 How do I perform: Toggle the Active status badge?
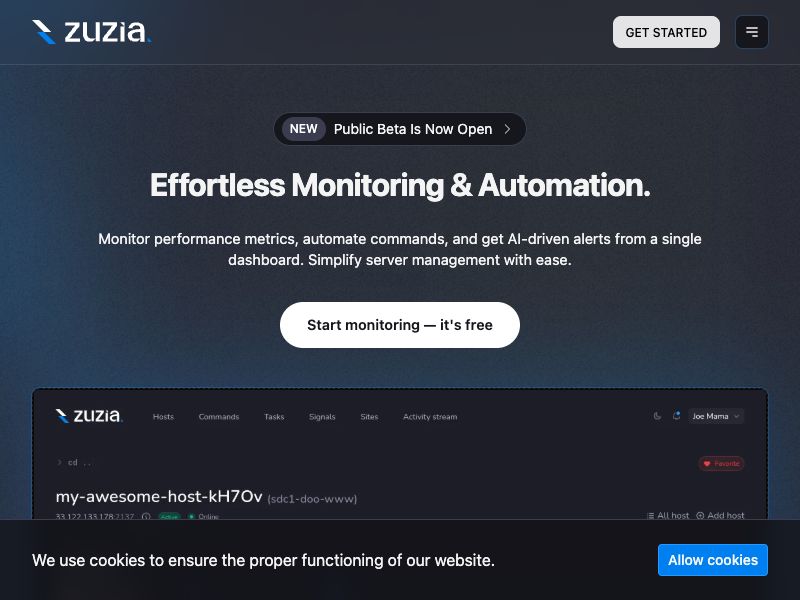coord(172,517)
